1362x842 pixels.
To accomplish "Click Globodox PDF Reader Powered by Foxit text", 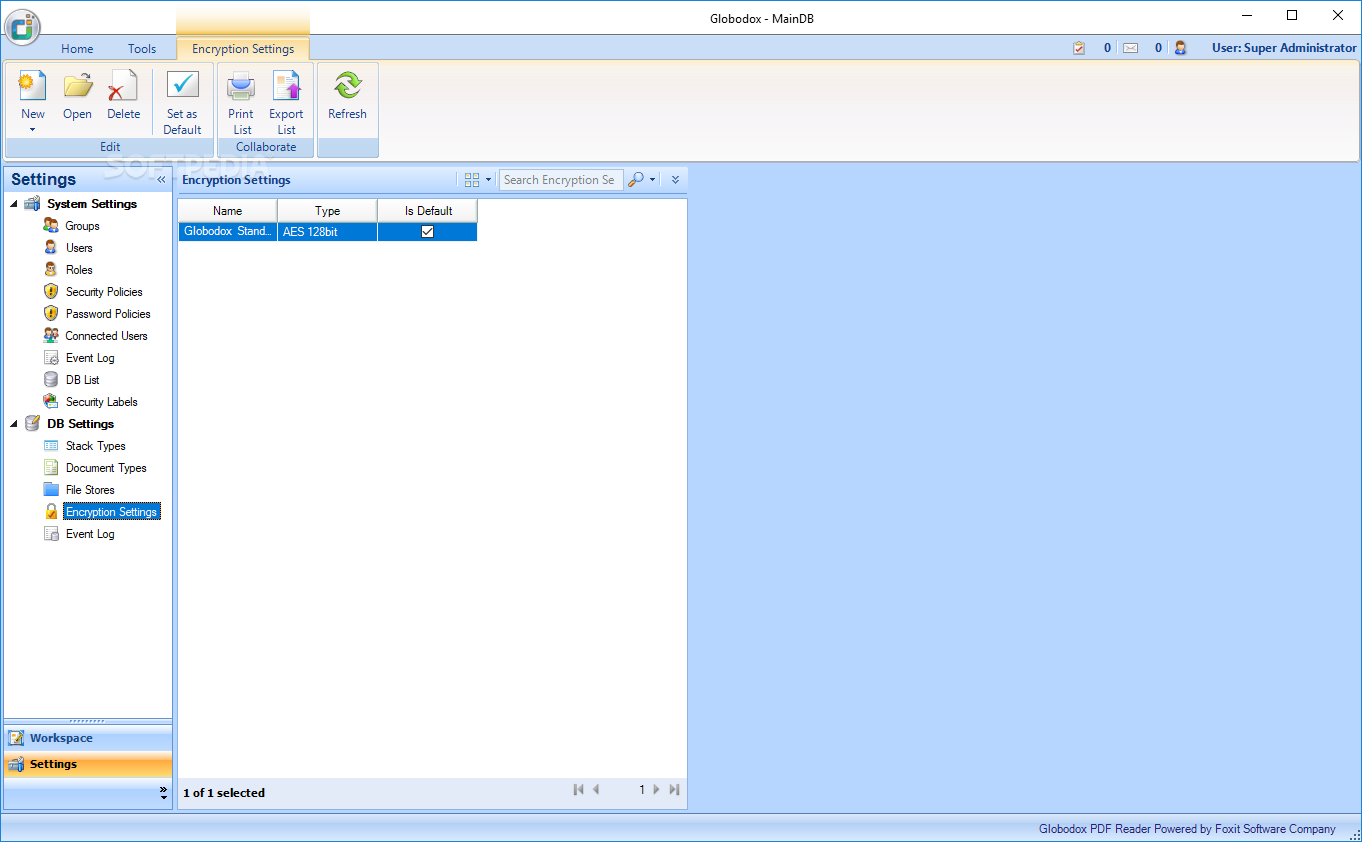I will 1187,829.
